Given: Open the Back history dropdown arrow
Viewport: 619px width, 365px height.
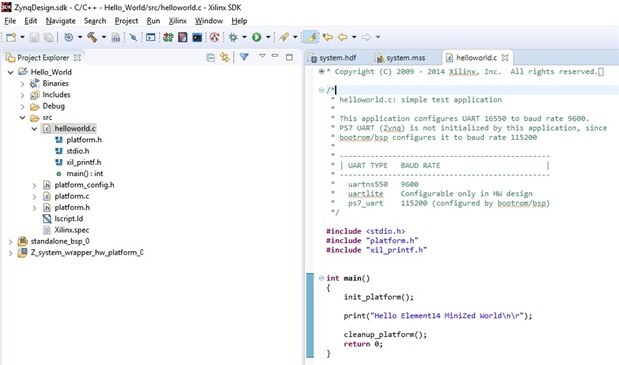Looking at the screenshot, I should tap(354, 37).
